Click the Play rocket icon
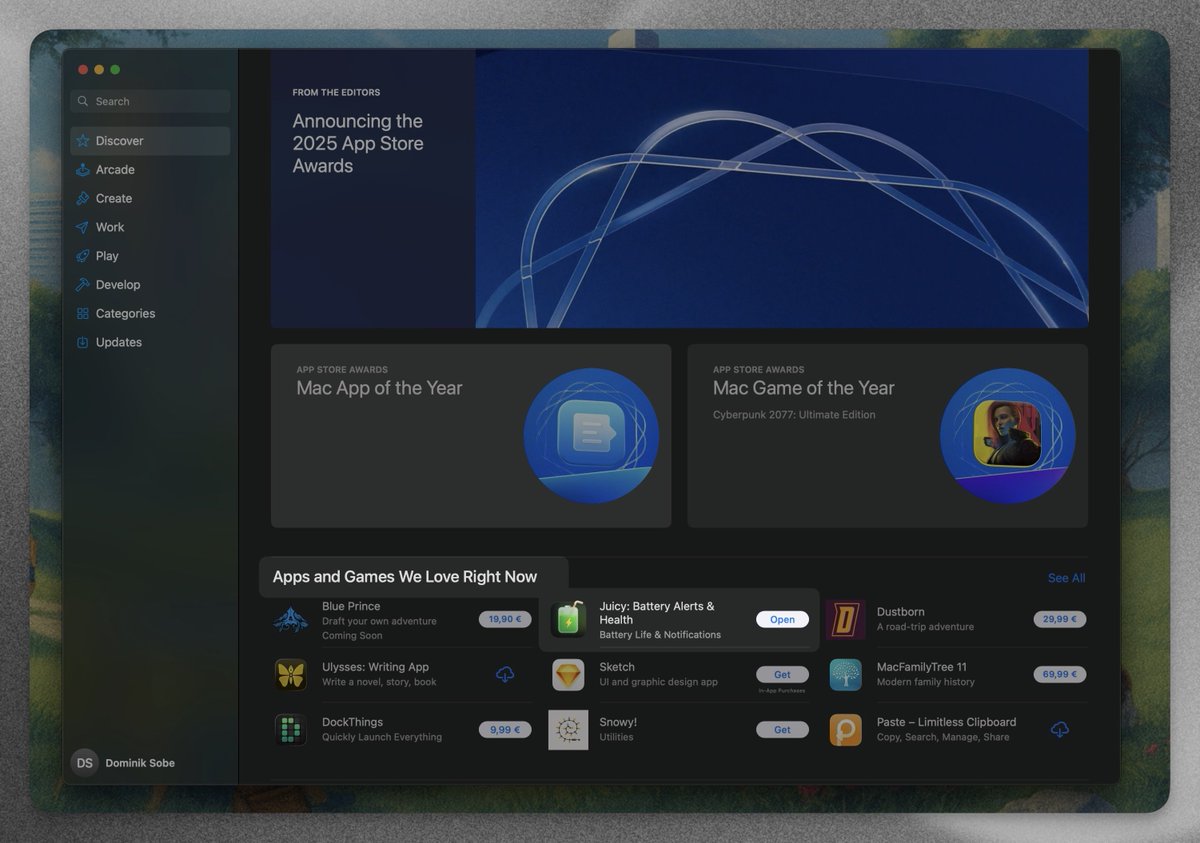This screenshot has height=843, width=1200. (x=83, y=256)
